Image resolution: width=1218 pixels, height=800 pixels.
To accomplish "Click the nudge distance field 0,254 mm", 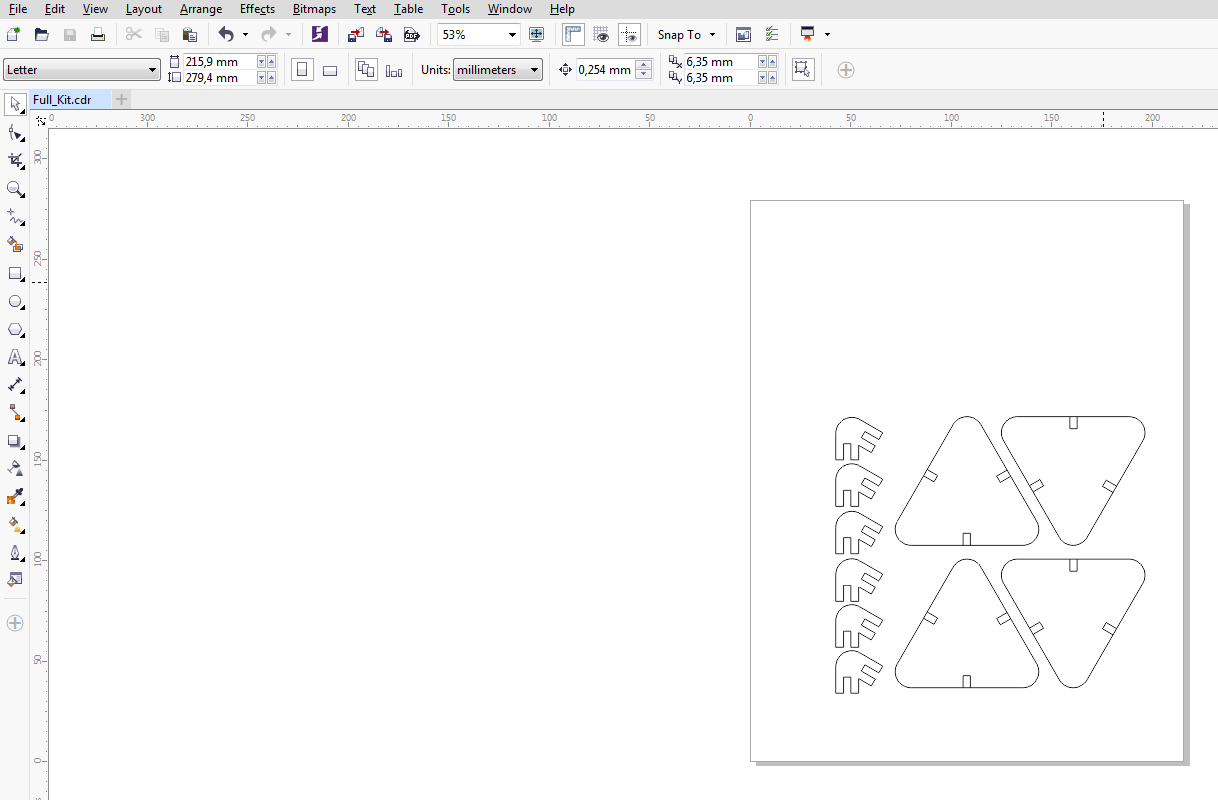I will pos(605,70).
